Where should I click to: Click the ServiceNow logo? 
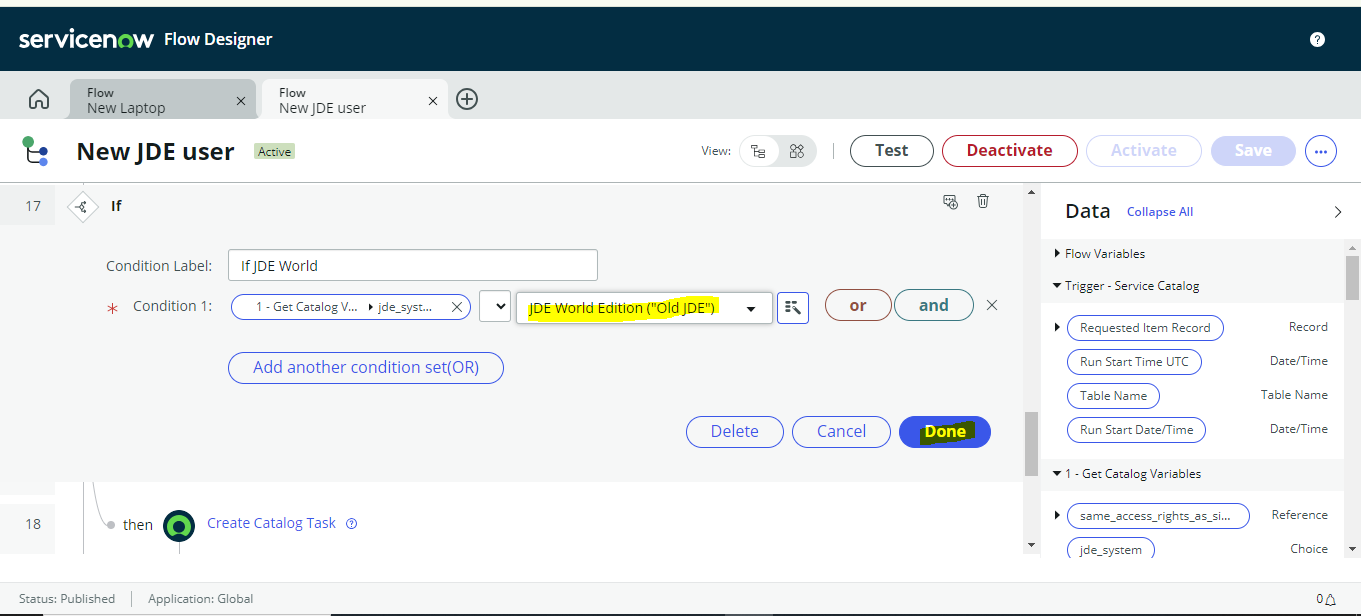(86, 39)
